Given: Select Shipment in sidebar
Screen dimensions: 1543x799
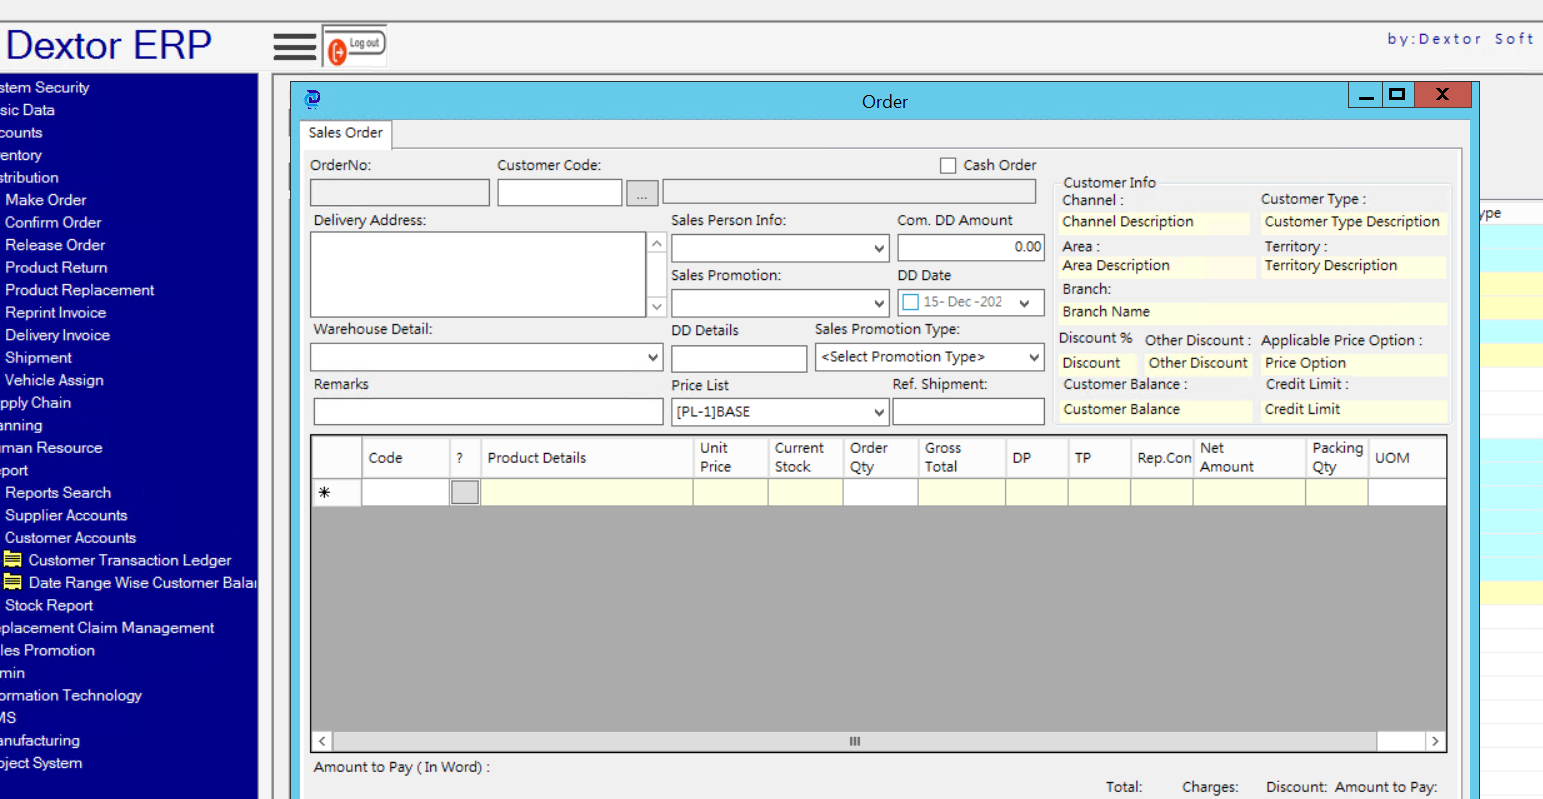Looking at the screenshot, I should pyautogui.click(x=38, y=357).
